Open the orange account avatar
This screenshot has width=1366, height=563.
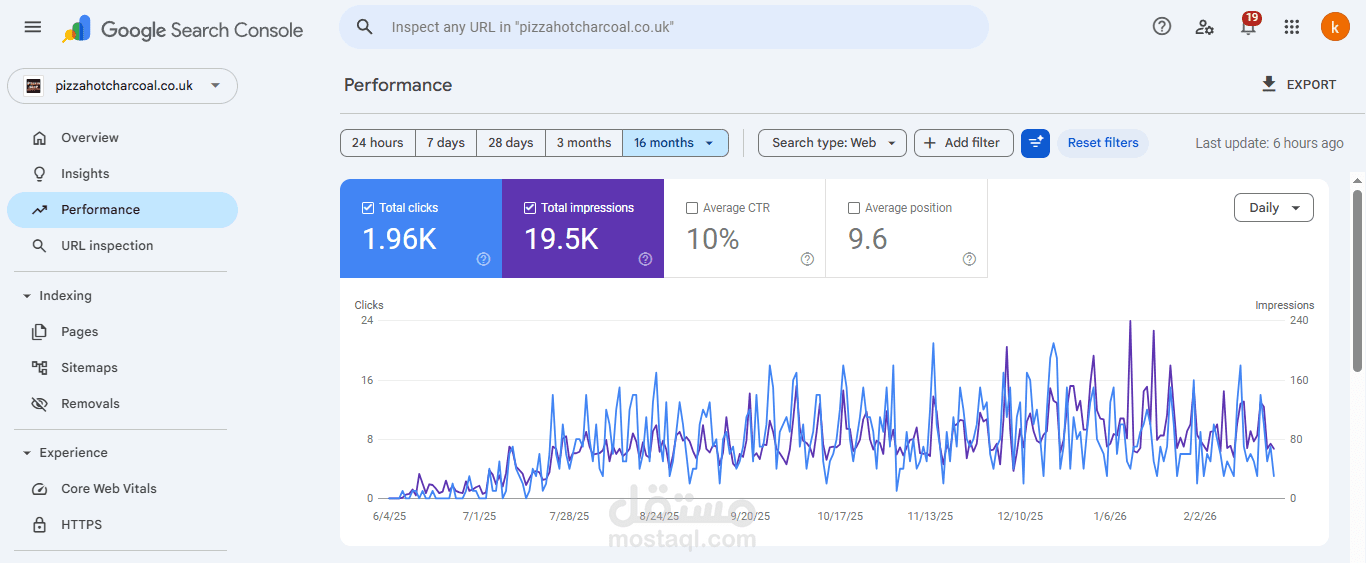(x=1335, y=27)
